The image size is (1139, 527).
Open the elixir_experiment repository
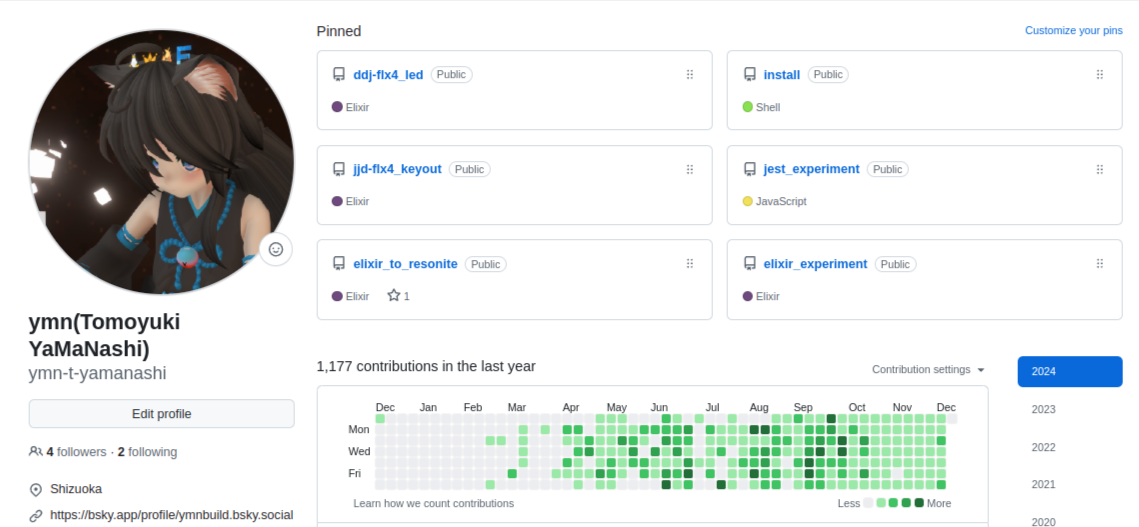tap(815, 263)
